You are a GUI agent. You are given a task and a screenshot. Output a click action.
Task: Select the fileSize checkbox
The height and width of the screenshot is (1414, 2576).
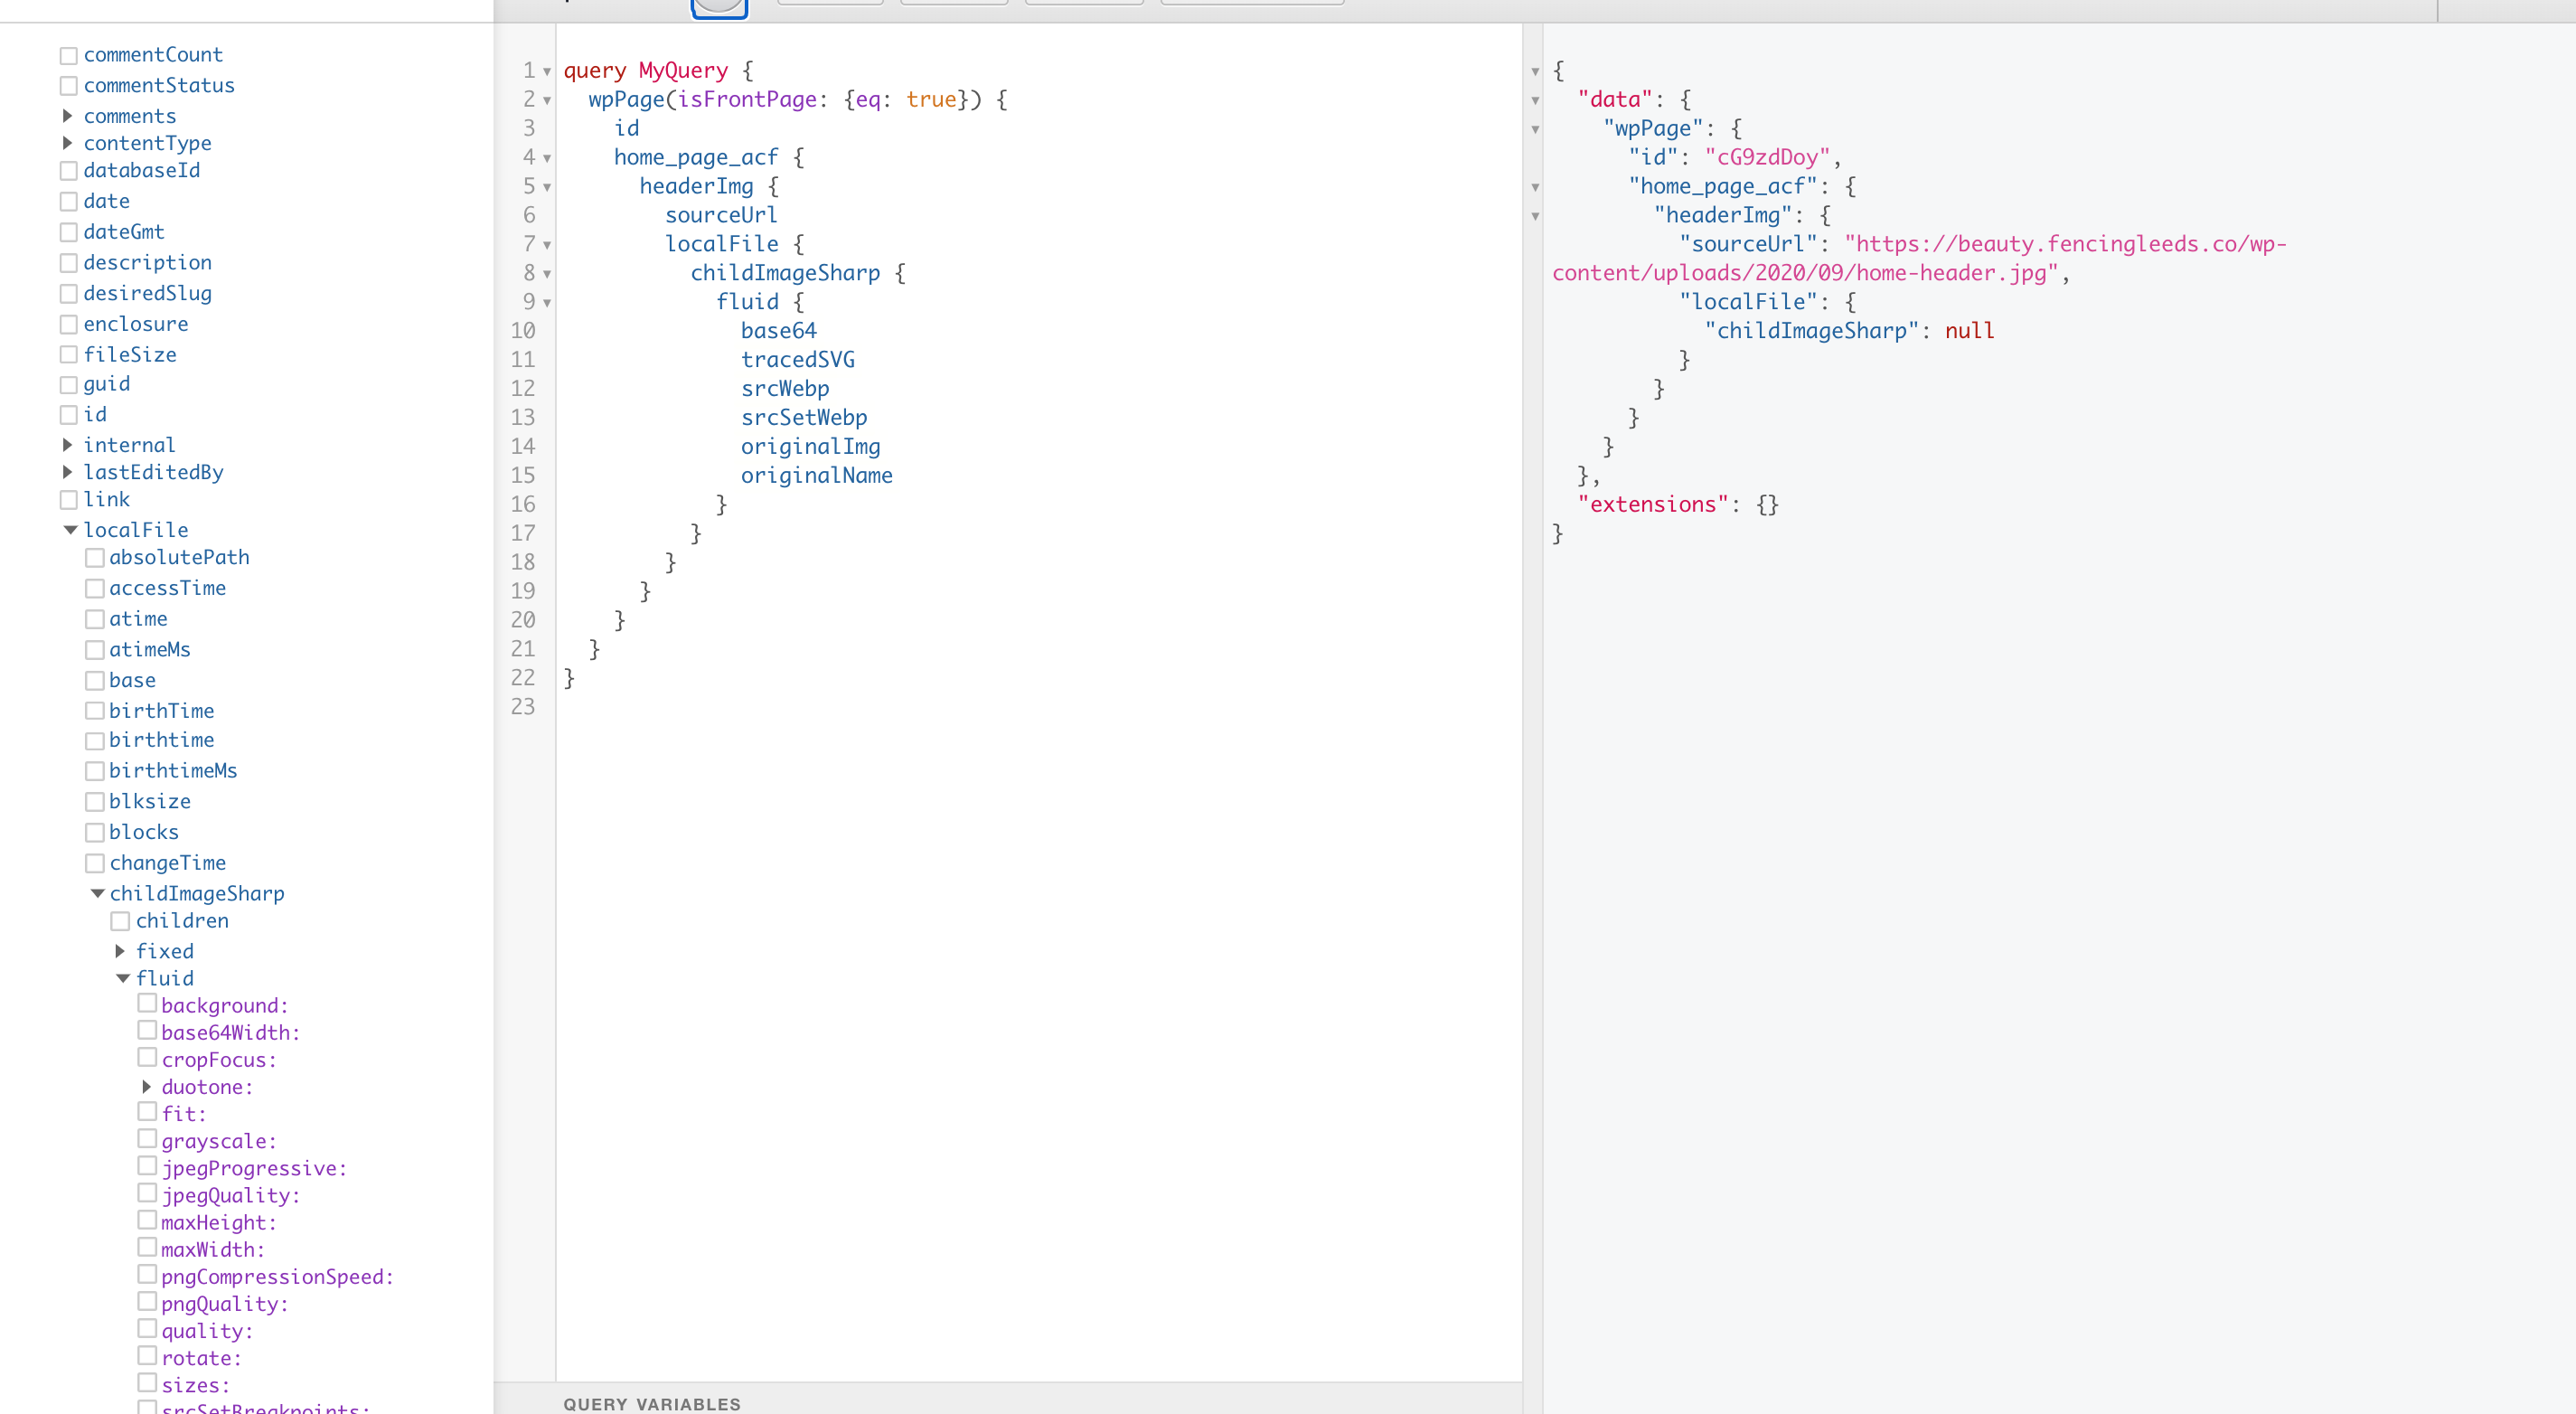click(69, 355)
